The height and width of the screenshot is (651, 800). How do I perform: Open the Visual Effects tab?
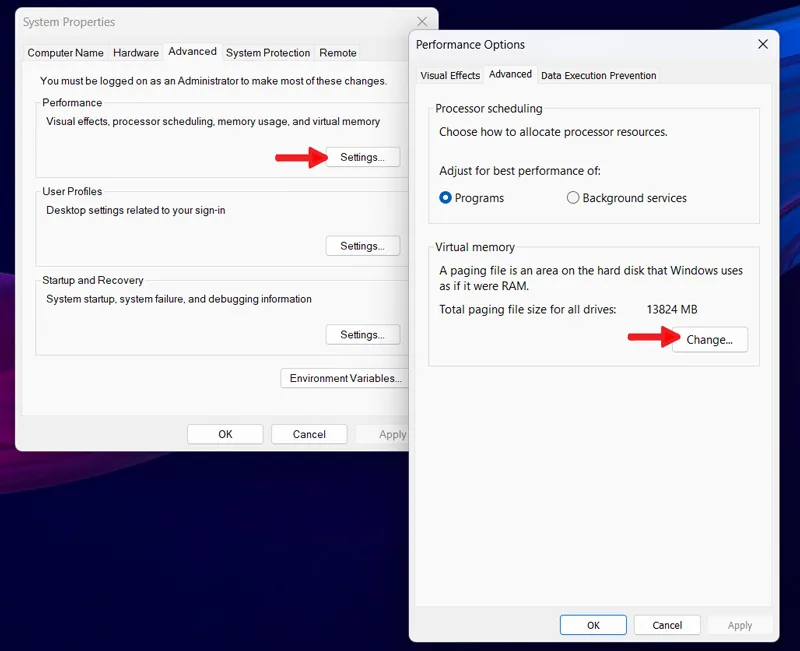[x=450, y=76]
